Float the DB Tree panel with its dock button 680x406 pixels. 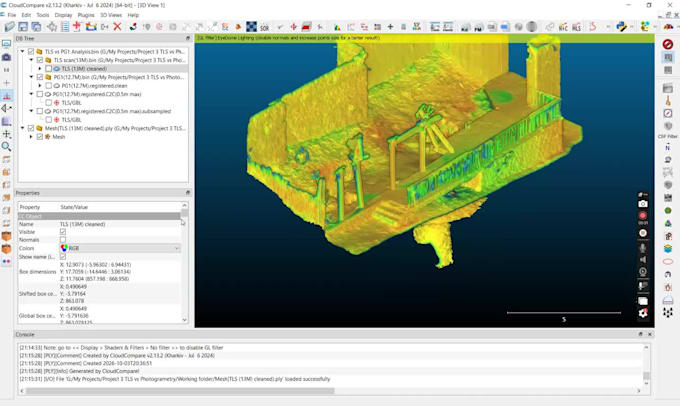point(187,39)
